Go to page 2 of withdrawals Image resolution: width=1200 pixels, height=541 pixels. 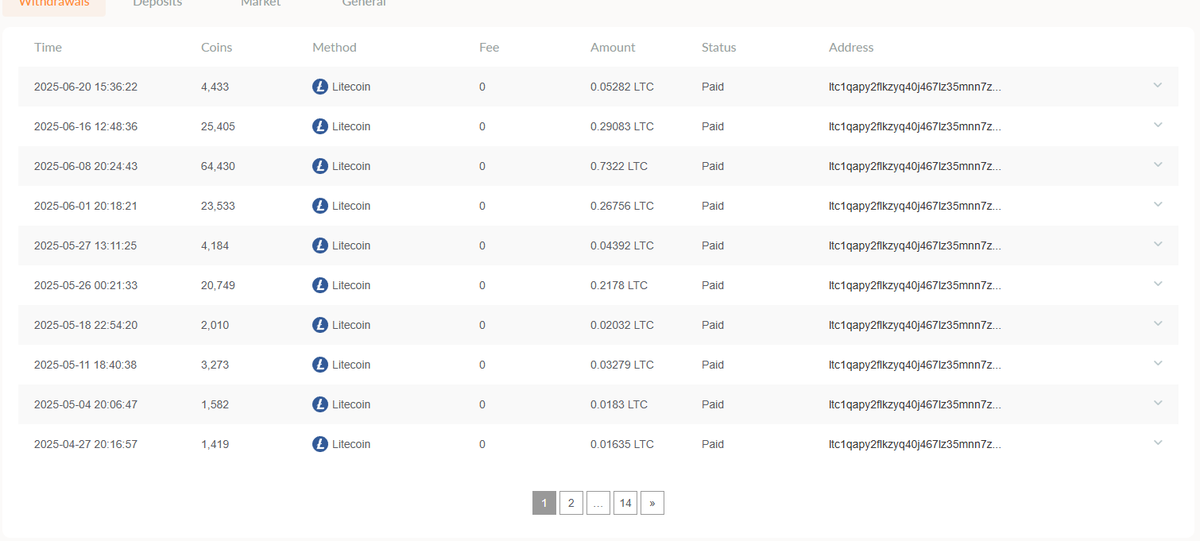click(x=570, y=503)
